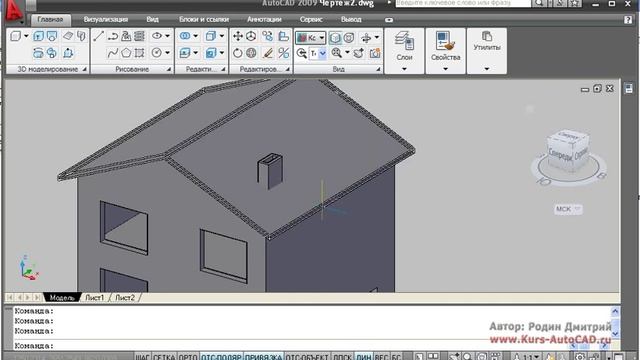Click the camera creation icon in View panel

coord(375,53)
